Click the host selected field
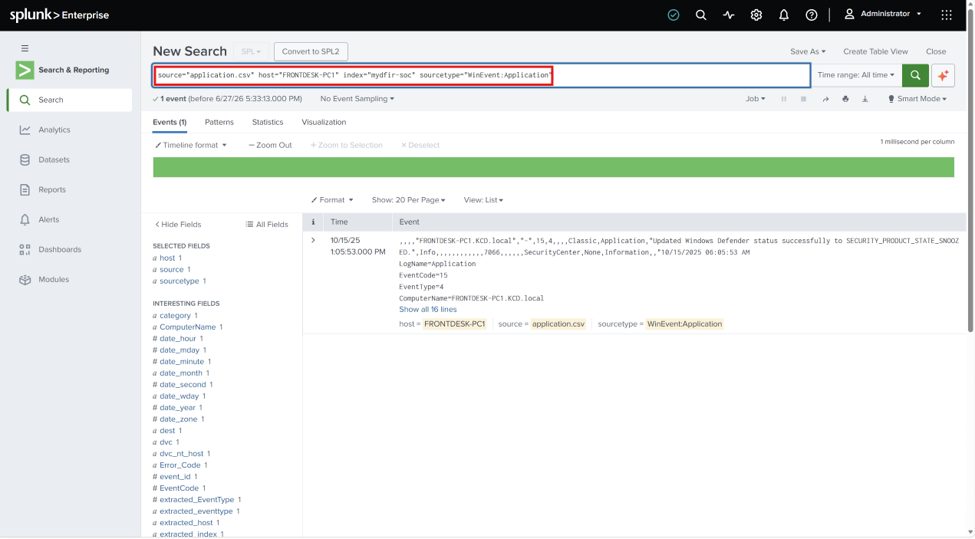Image resolution: width=975 pixels, height=539 pixels. [167, 258]
